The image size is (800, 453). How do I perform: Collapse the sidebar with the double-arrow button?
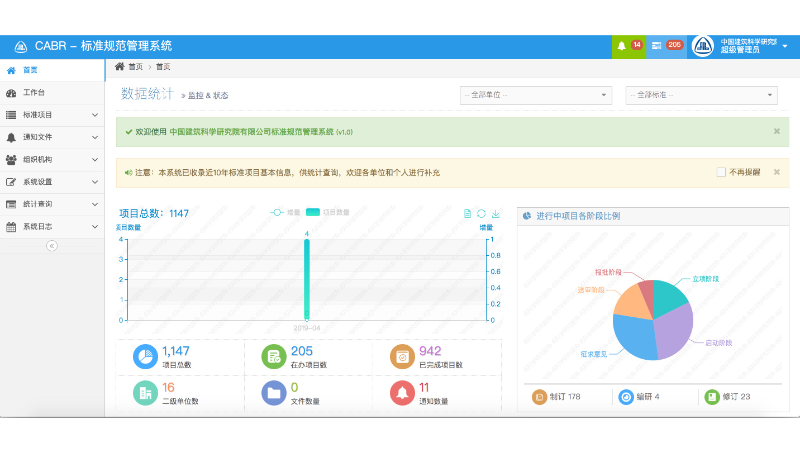point(52,246)
